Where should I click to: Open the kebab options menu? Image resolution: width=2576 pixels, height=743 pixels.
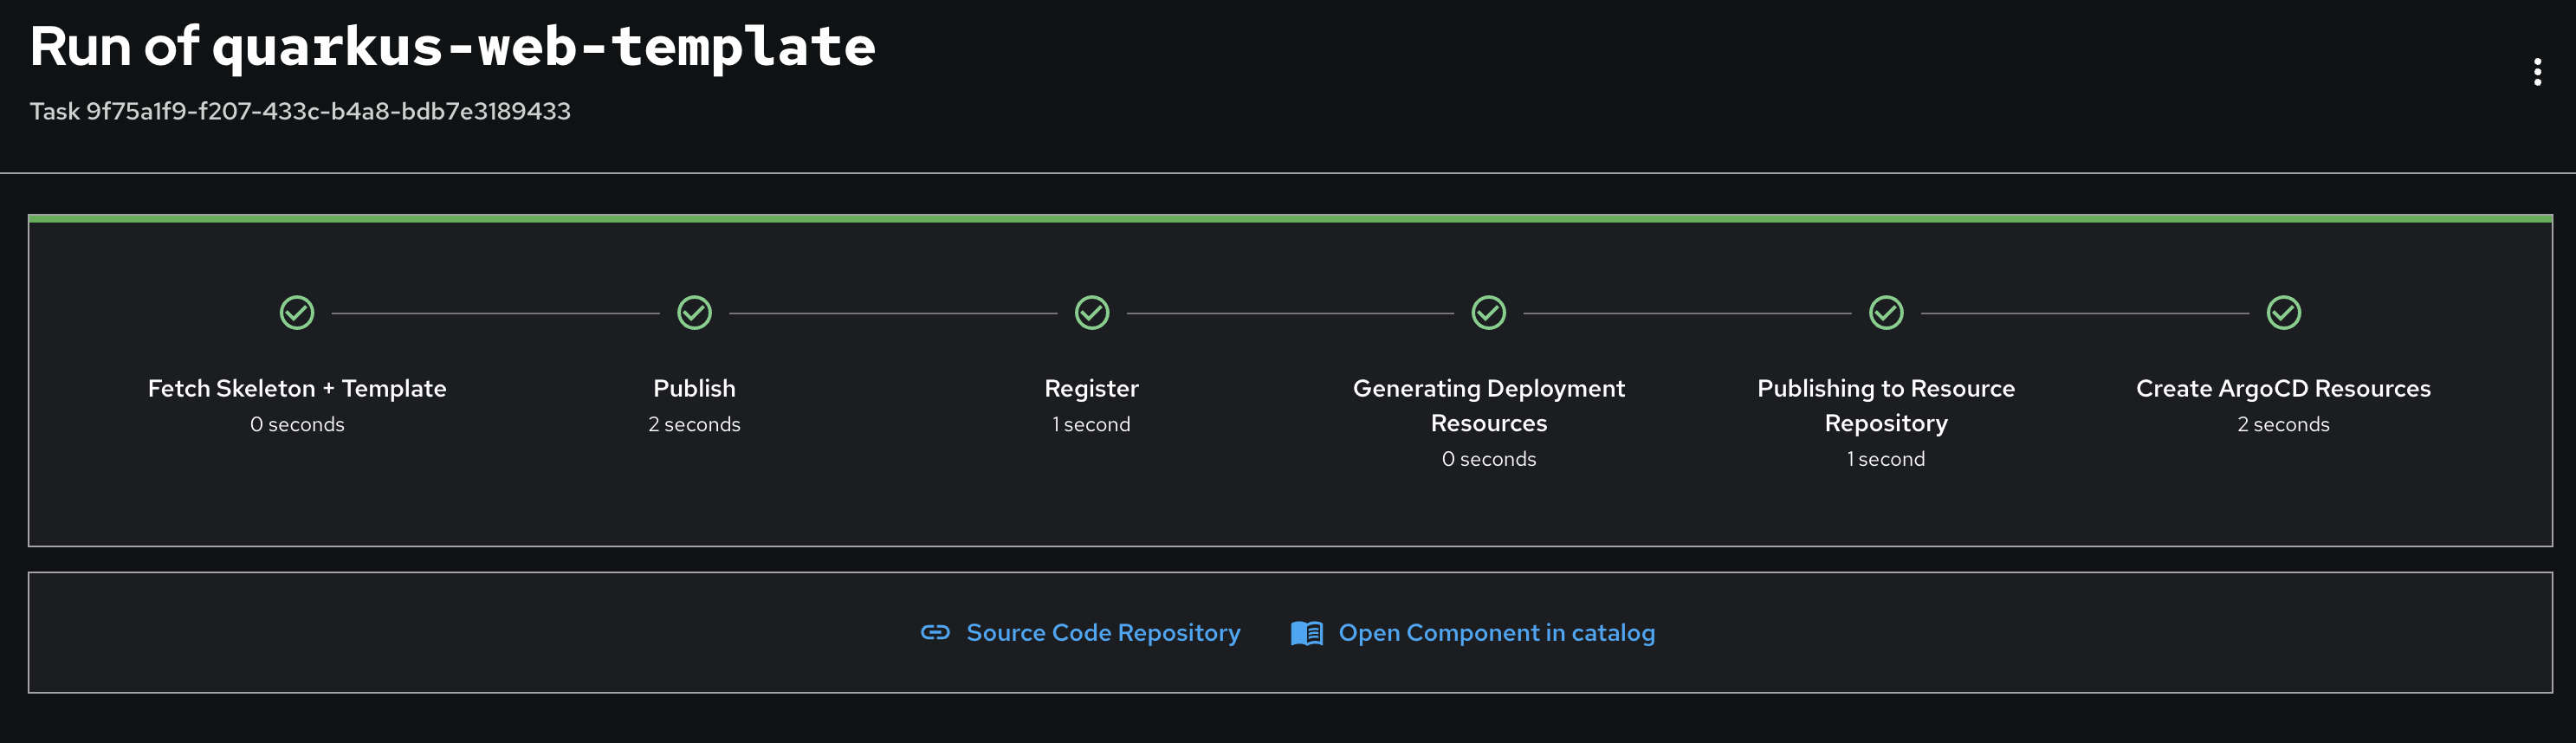coord(2537,72)
